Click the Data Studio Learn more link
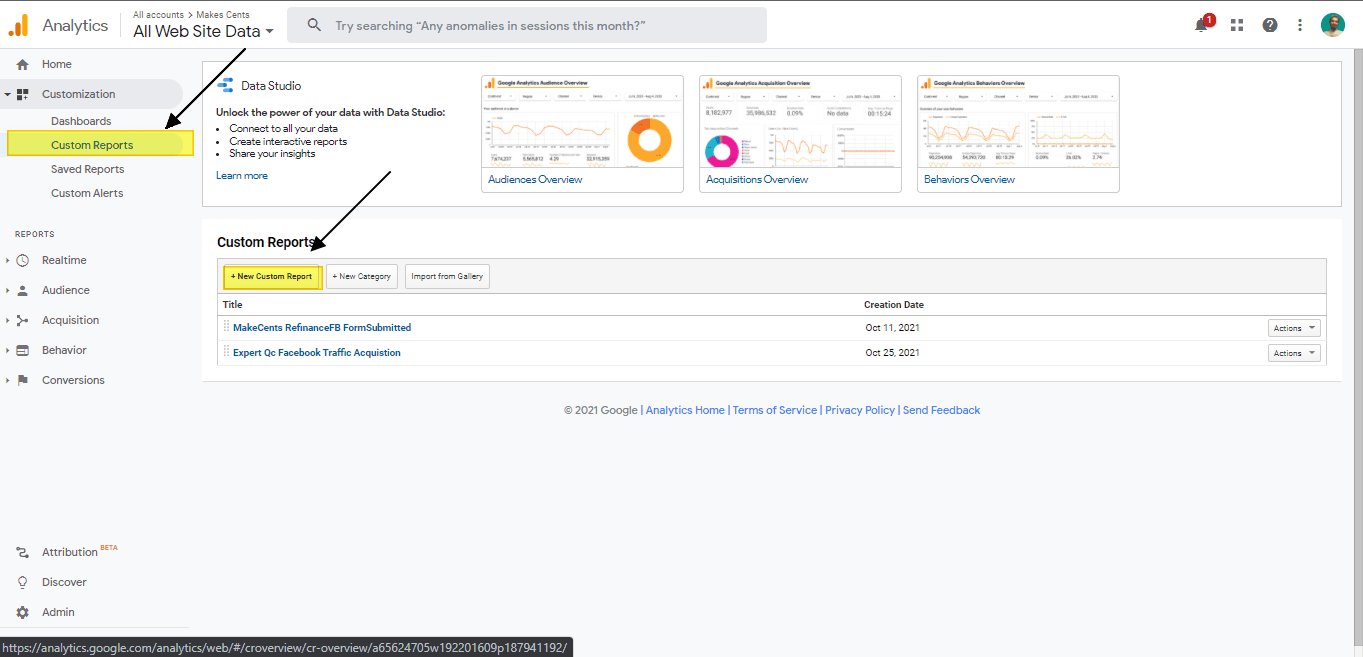This screenshot has width=1363, height=657. (x=242, y=176)
